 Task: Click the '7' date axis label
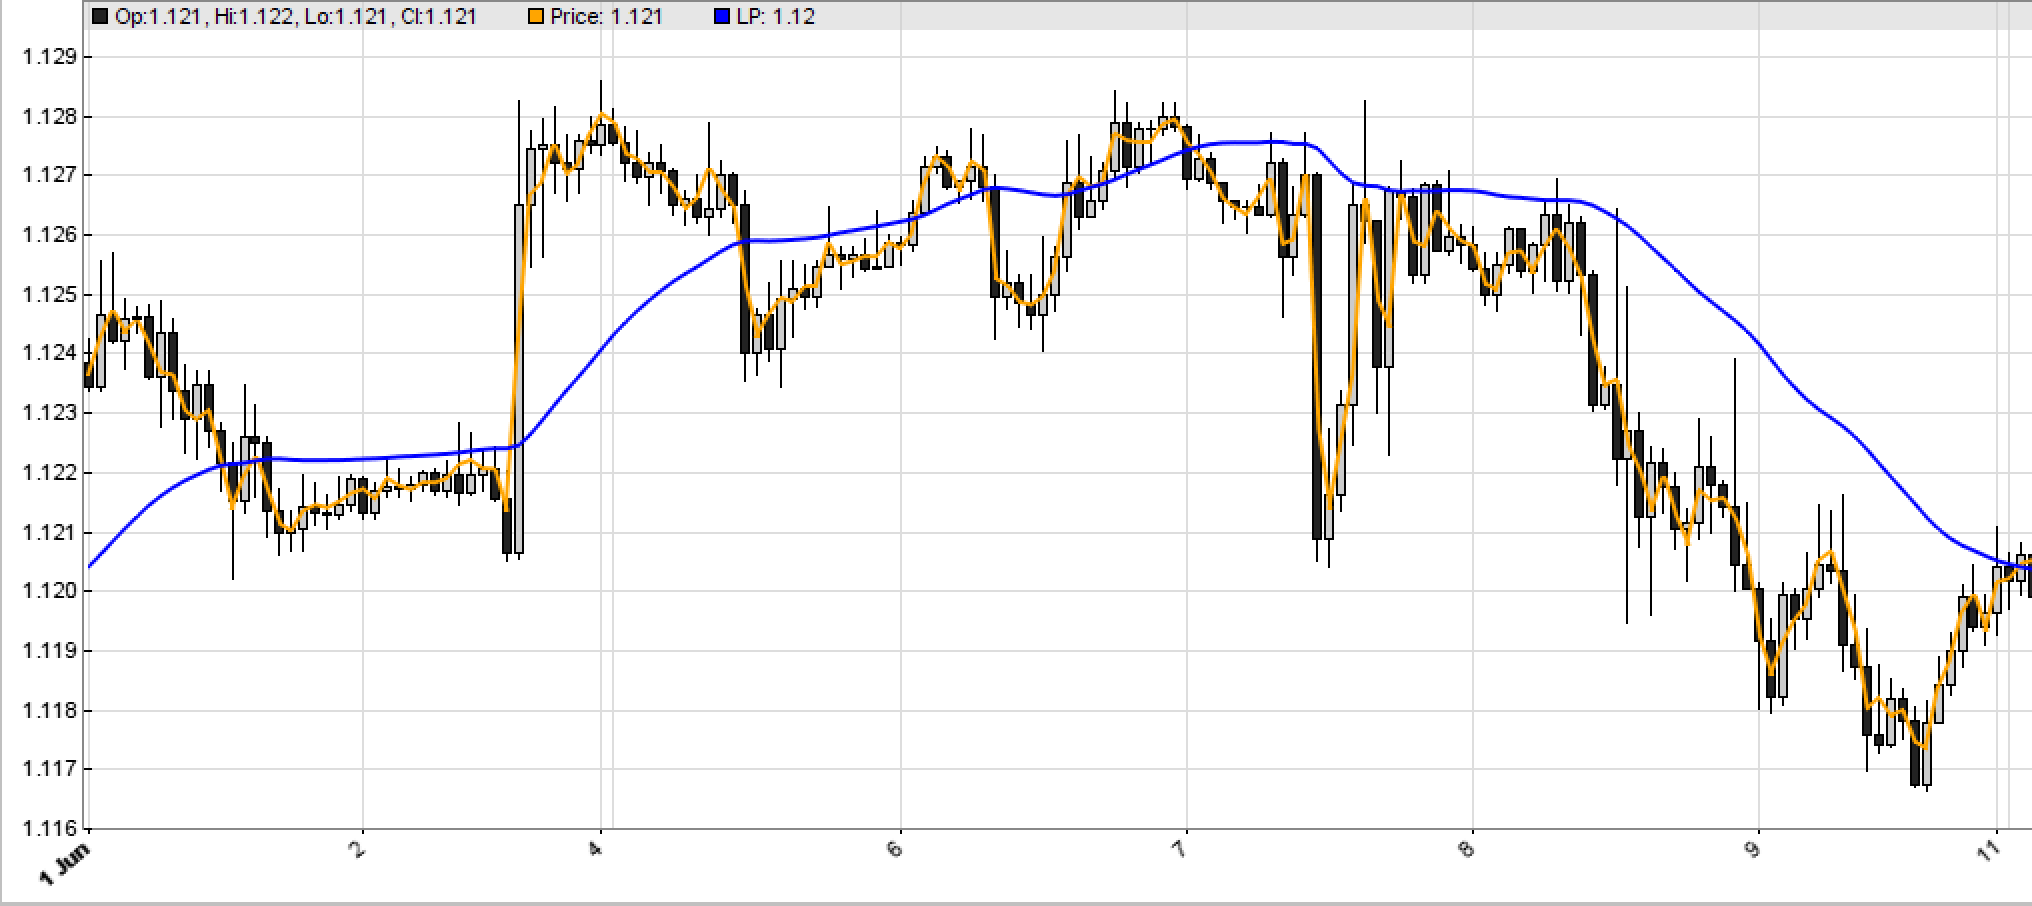coord(1180,849)
